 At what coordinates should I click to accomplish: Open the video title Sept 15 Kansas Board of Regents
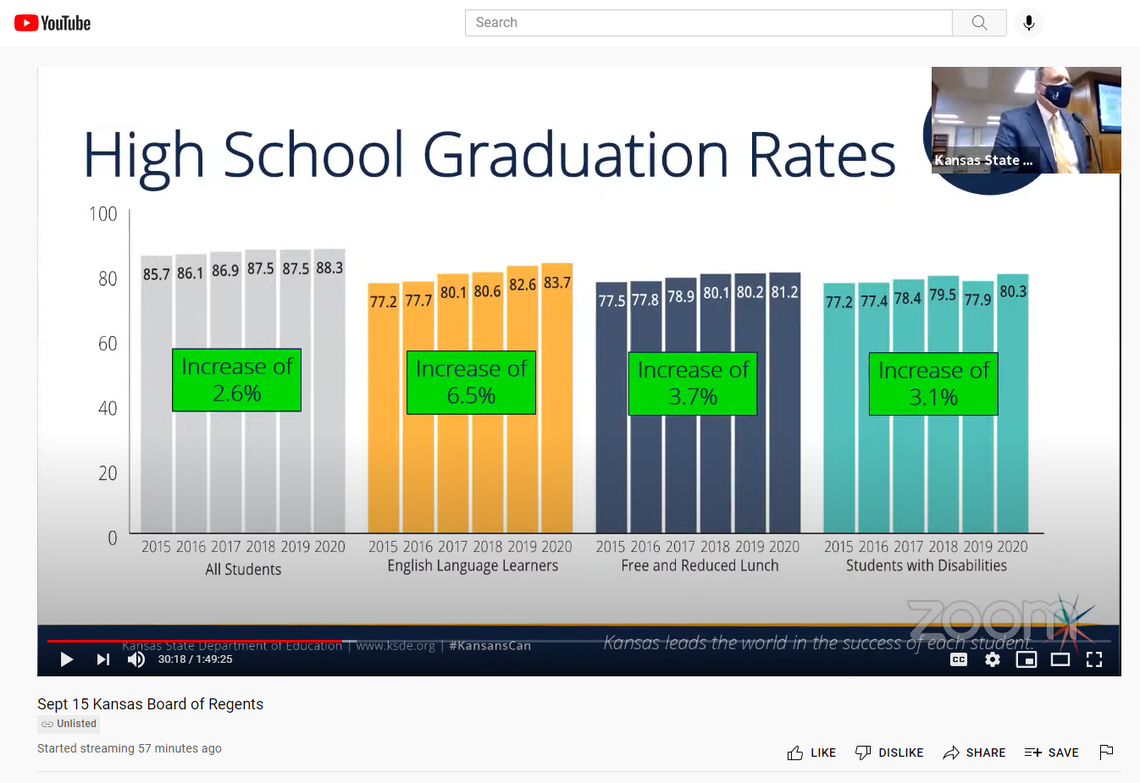click(150, 704)
